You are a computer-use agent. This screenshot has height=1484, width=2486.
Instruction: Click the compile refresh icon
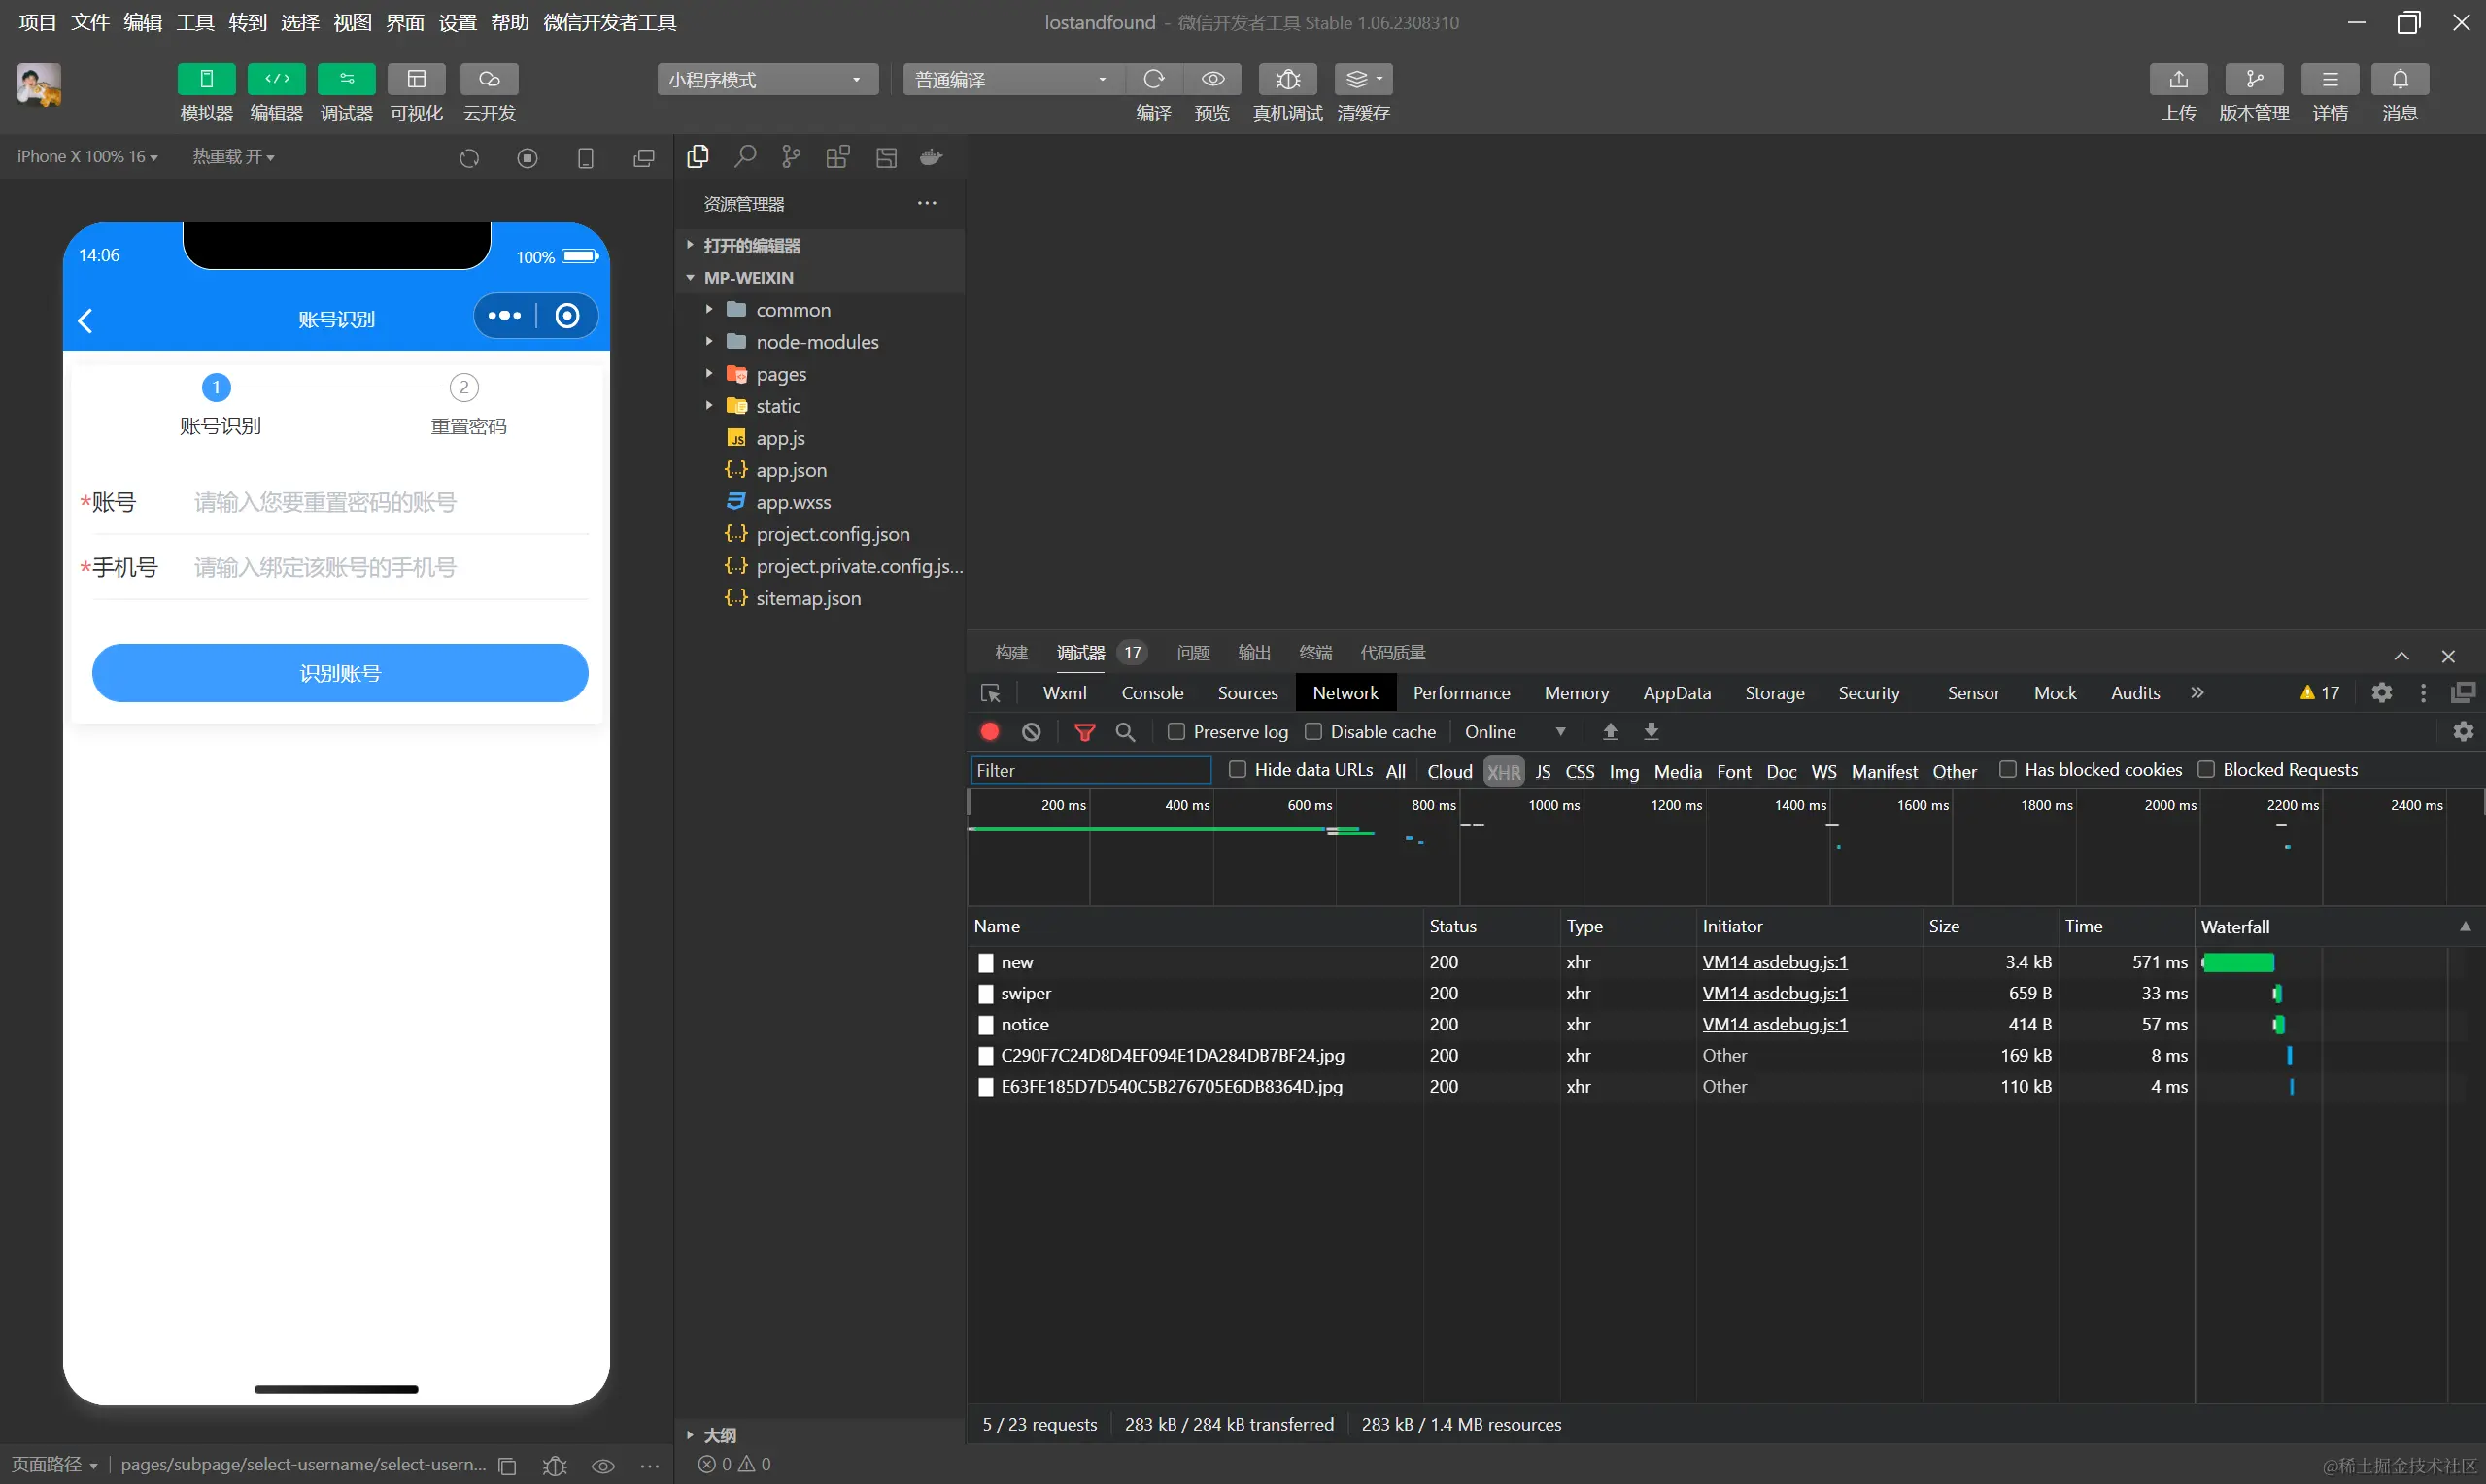(1153, 79)
